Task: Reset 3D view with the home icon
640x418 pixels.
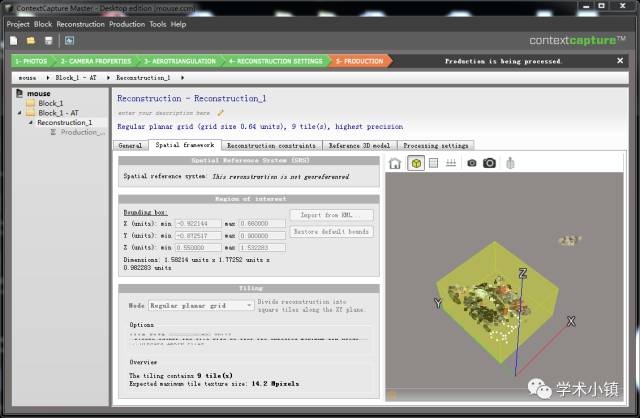Action: click(x=395, y=163)
